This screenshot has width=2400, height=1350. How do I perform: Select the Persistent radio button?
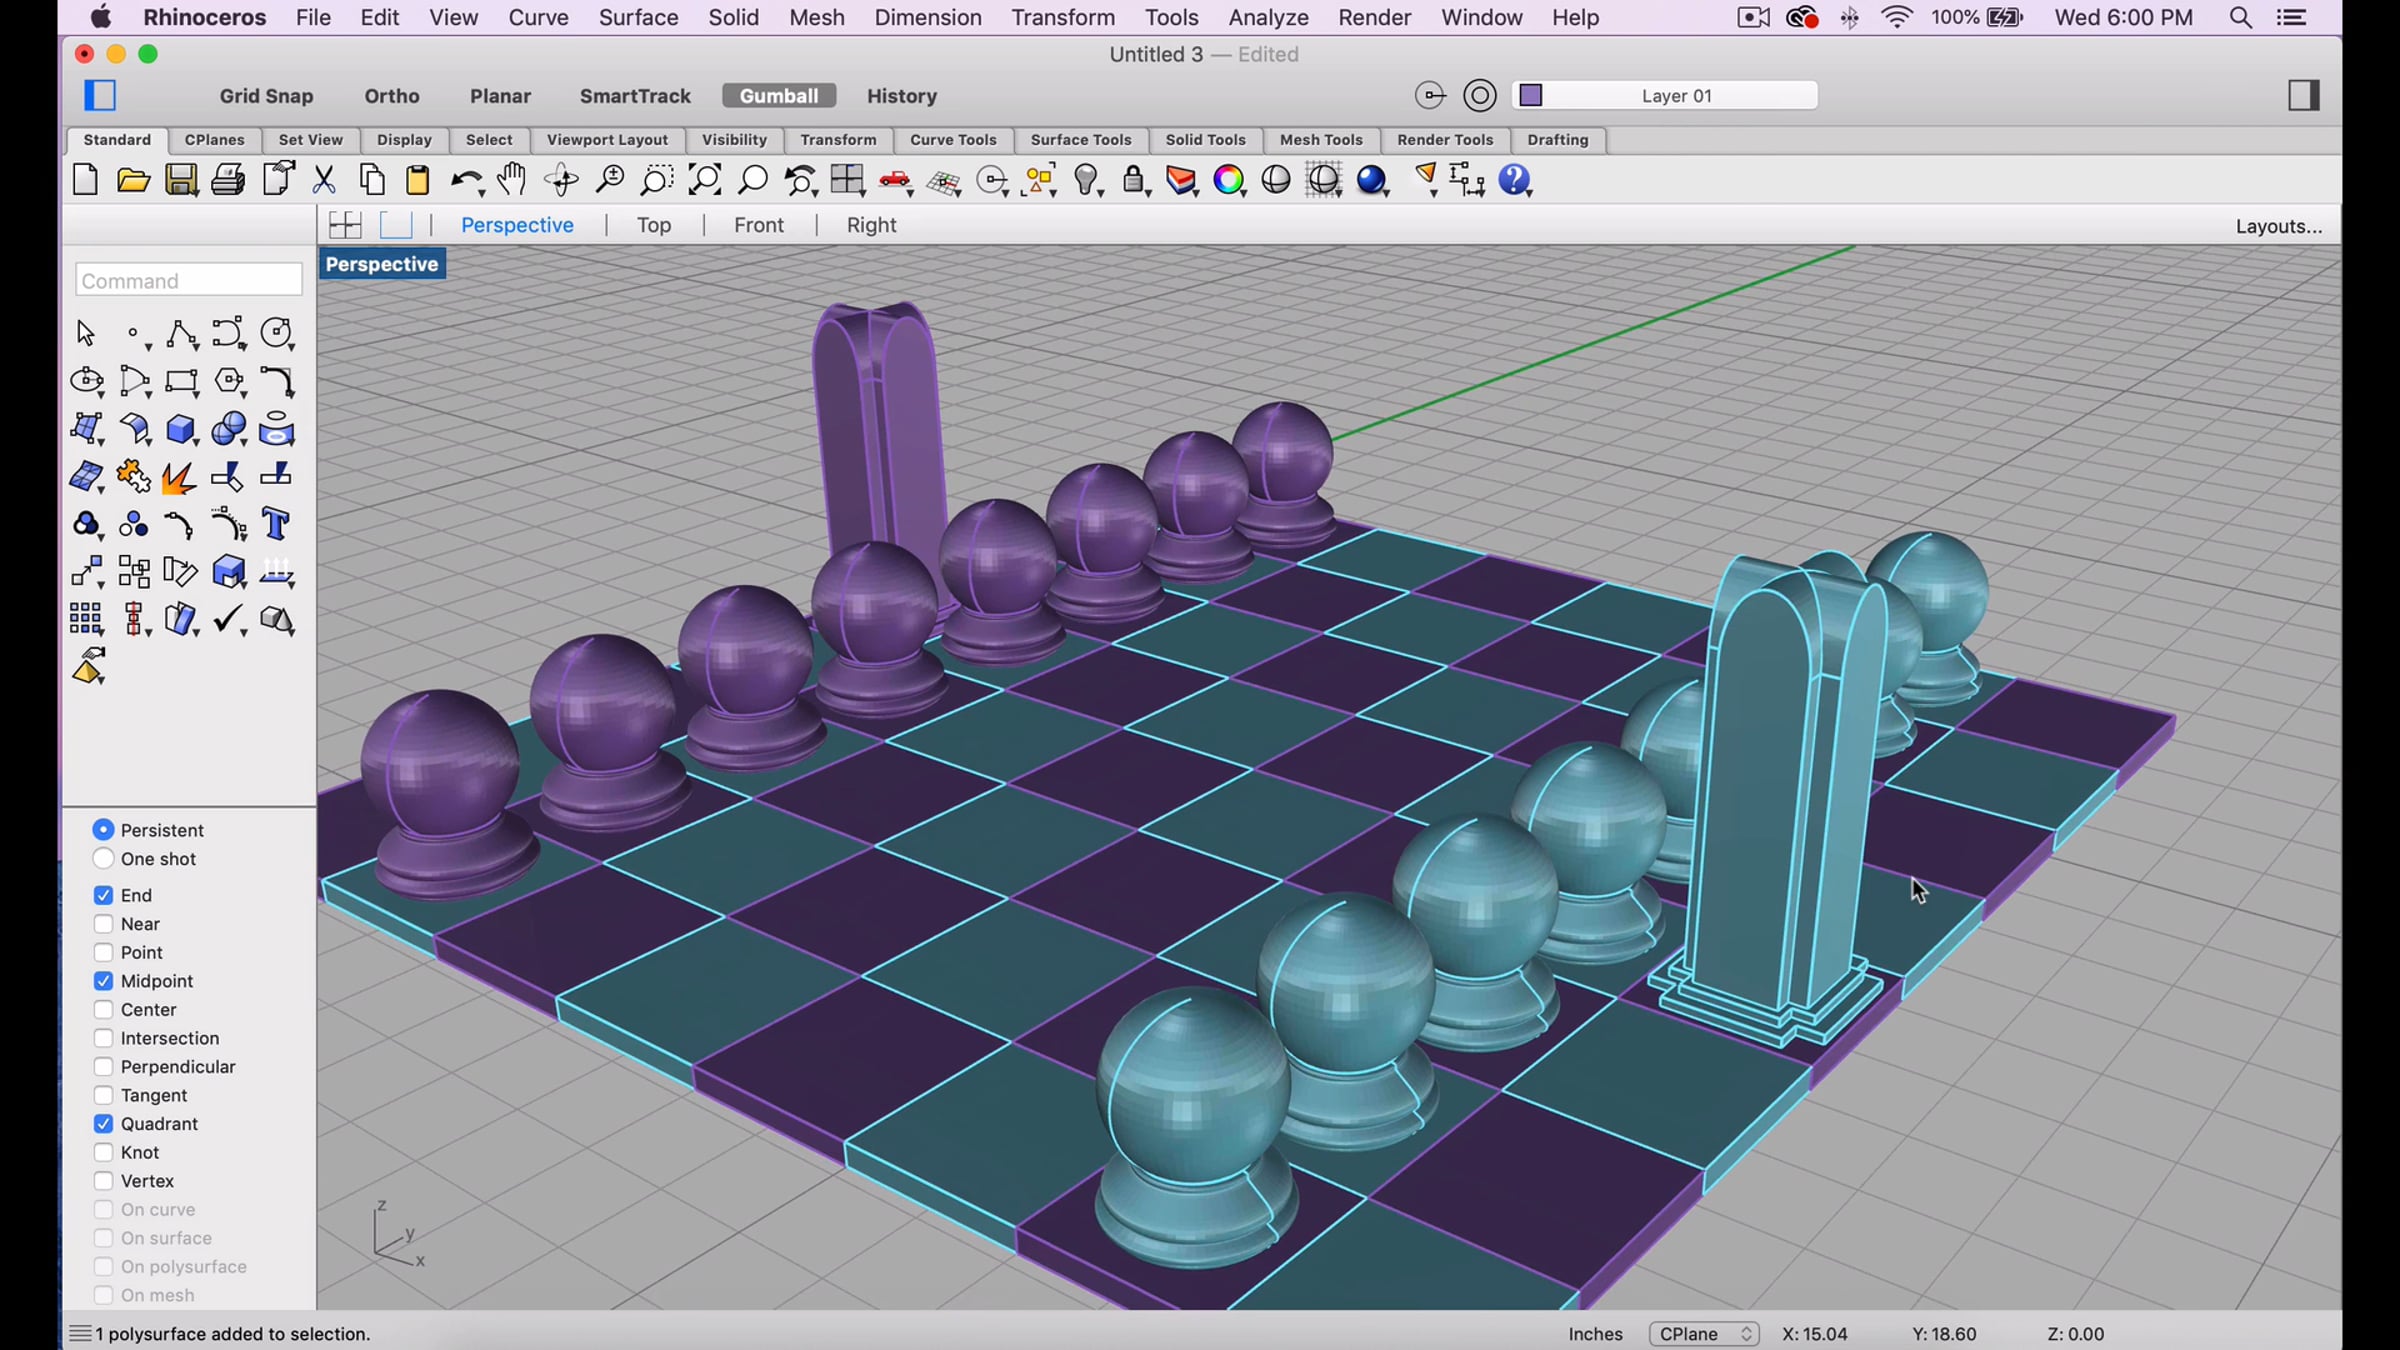(x=103, y=830)
